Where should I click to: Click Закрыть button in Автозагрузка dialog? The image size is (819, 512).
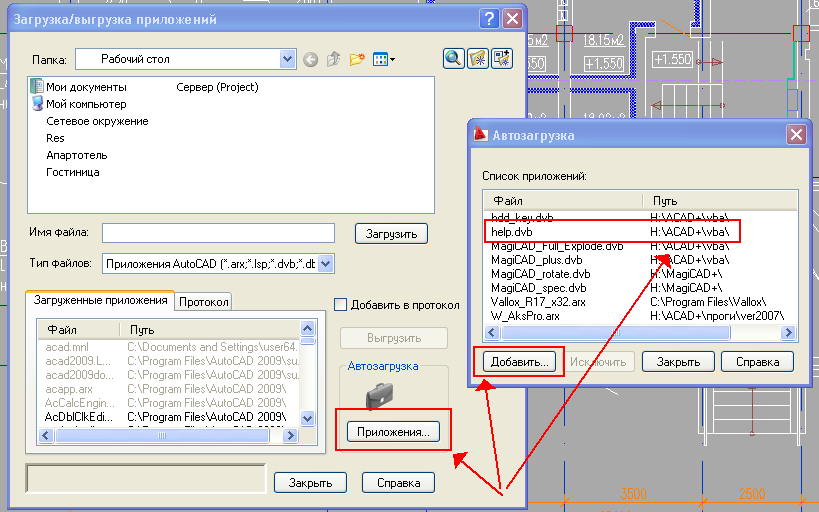click(x=678, y=362)
